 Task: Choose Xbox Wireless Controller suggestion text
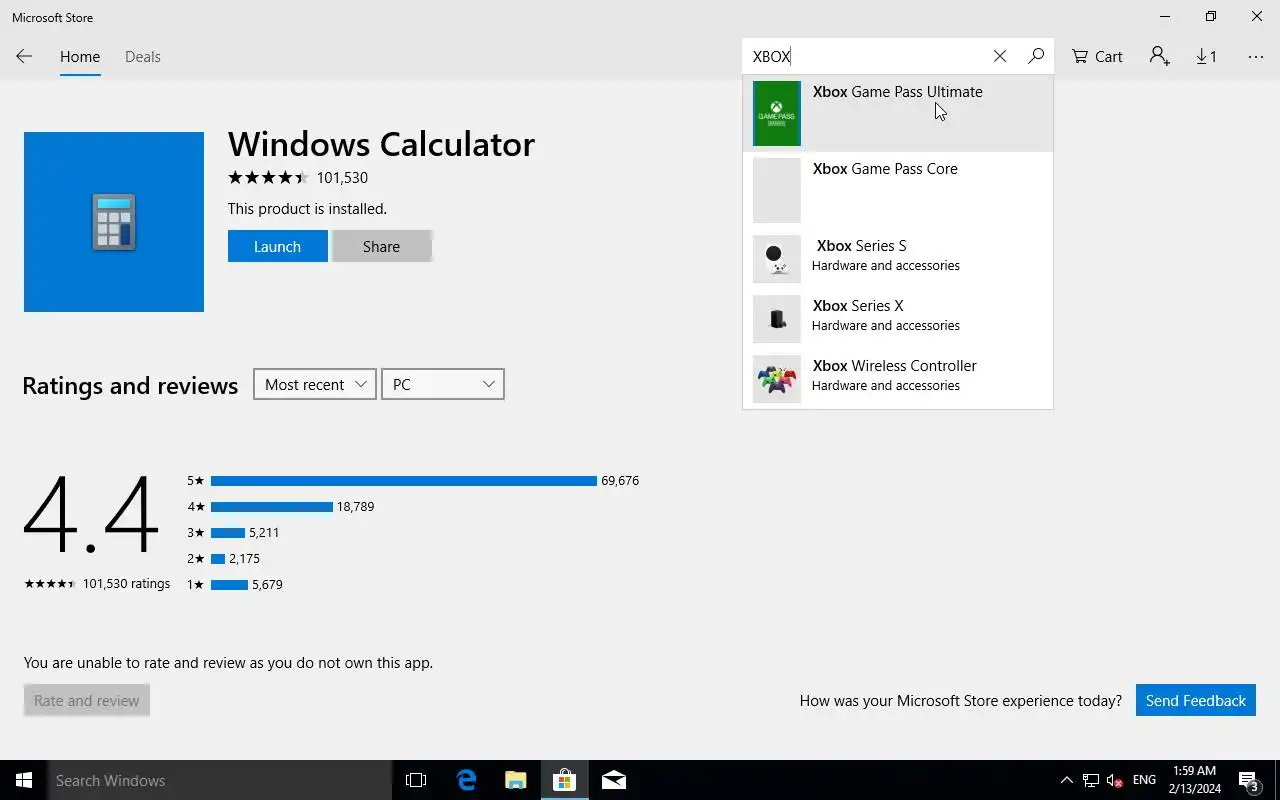click(895, 366)
